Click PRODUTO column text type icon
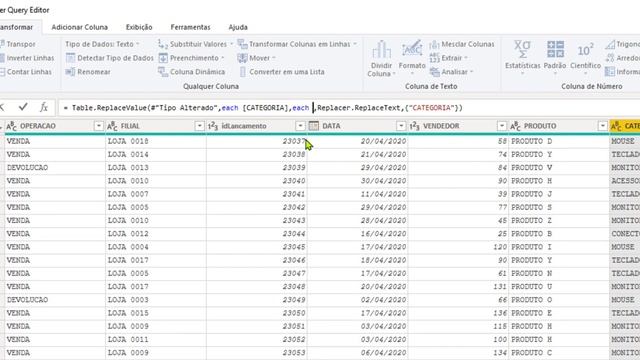640x360 pixels. point(515,126)
